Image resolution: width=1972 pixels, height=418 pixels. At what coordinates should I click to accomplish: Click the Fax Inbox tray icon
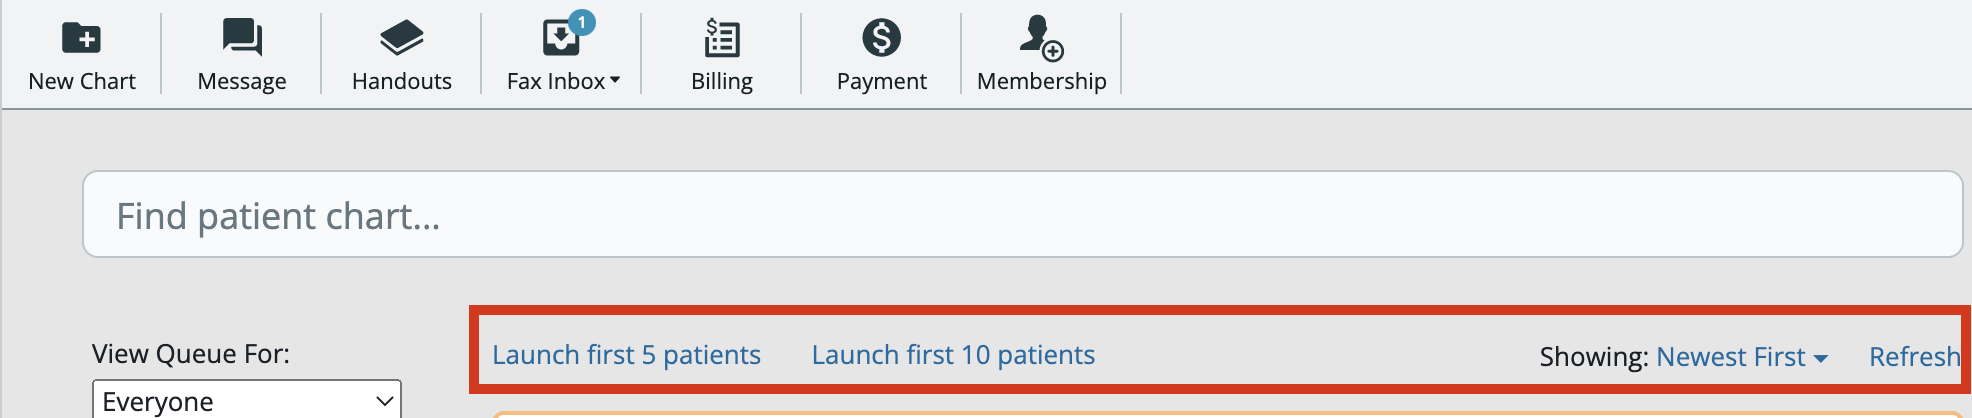pos(561,39)
